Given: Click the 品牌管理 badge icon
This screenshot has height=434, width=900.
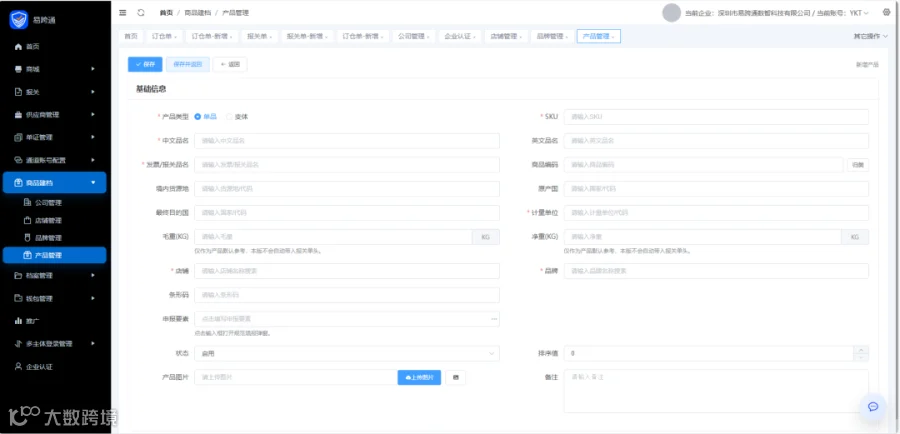Looking at the screenshot, I should point(26,238).
